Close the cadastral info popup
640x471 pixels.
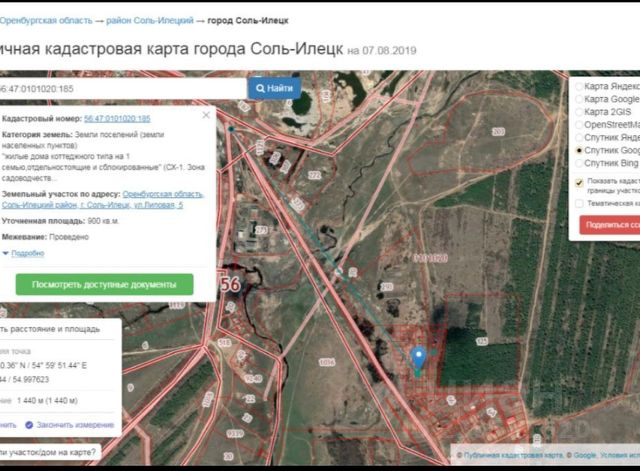coord(207,115)
